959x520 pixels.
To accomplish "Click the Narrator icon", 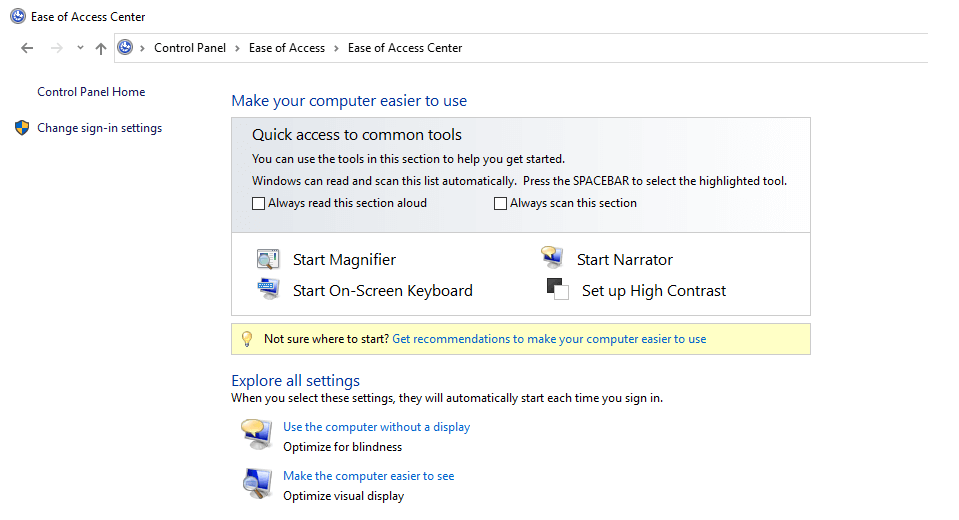I will pos(552,258).
